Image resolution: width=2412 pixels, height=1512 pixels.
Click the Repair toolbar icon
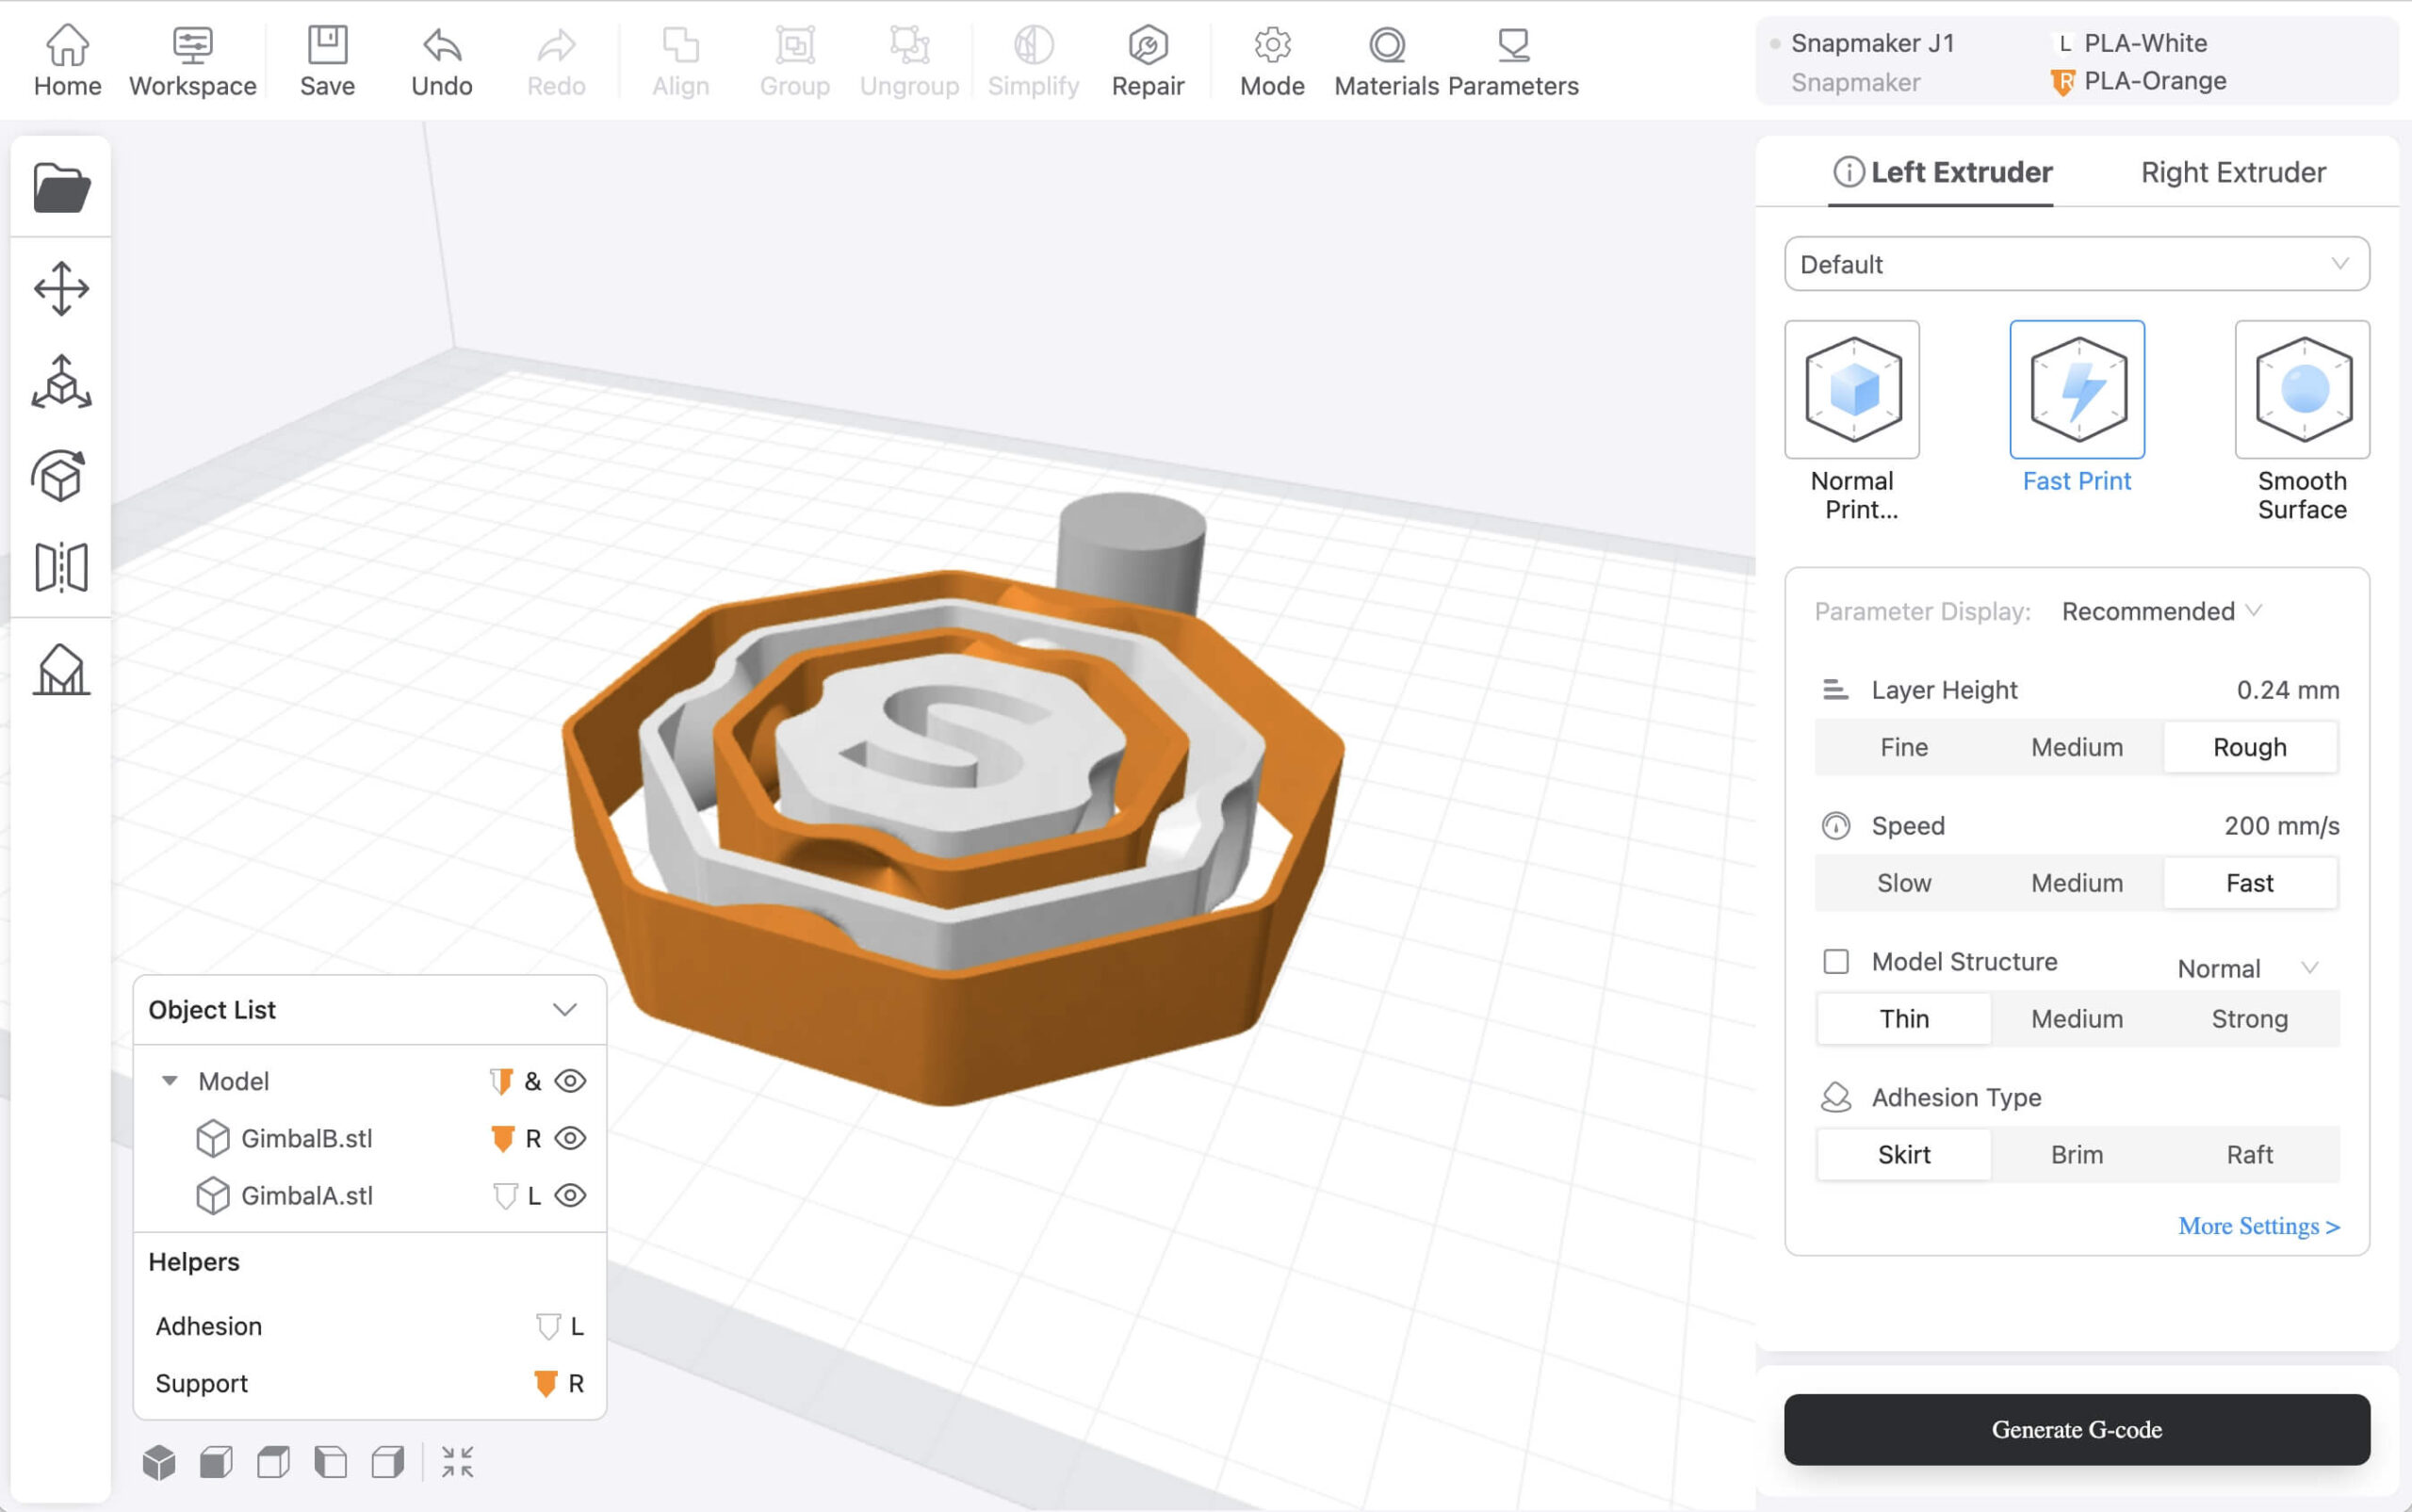(x=1147, y=62)
